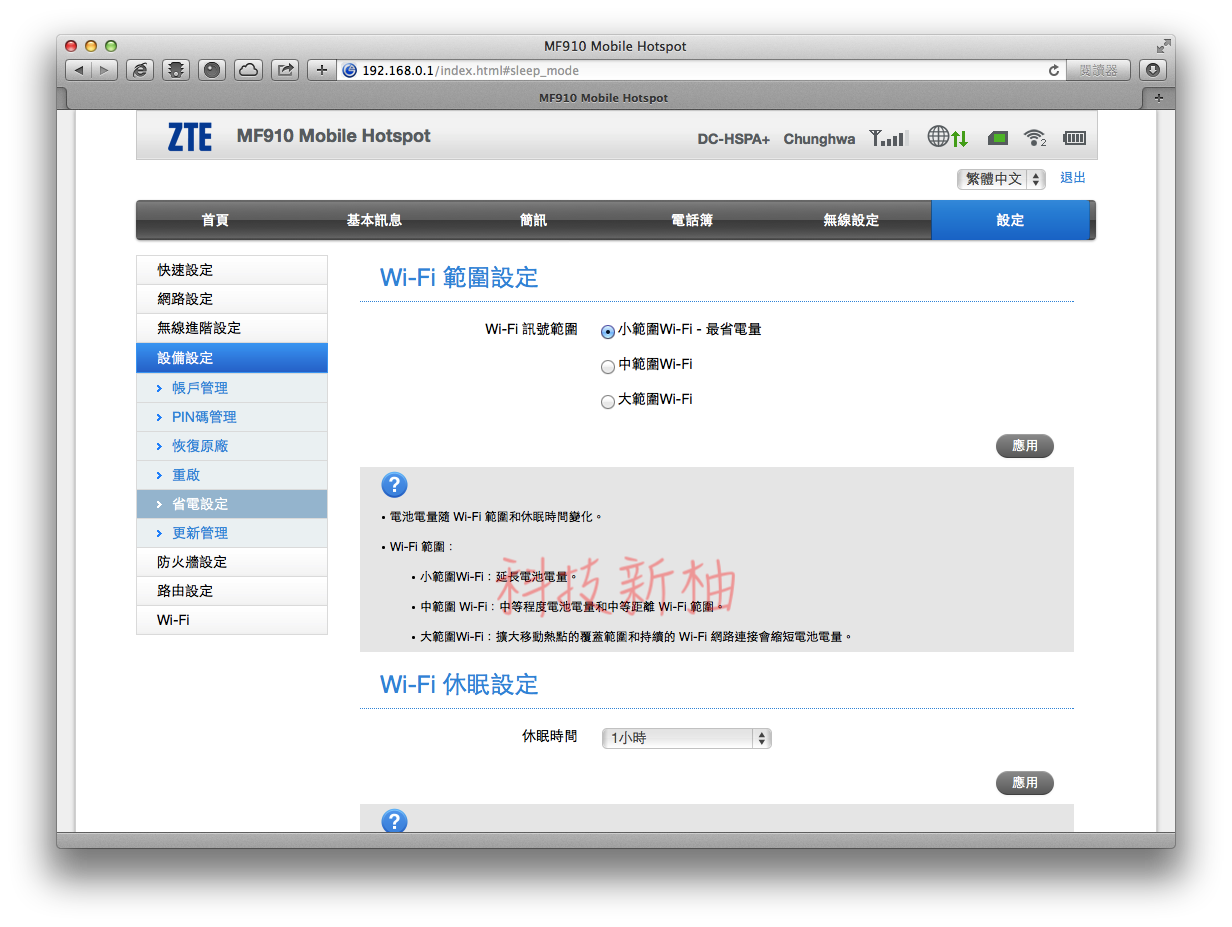This screenshot has width=1232, height=927.
Task: Apply the sleep time setting with 應用
Action: [x=1025, y=783]
